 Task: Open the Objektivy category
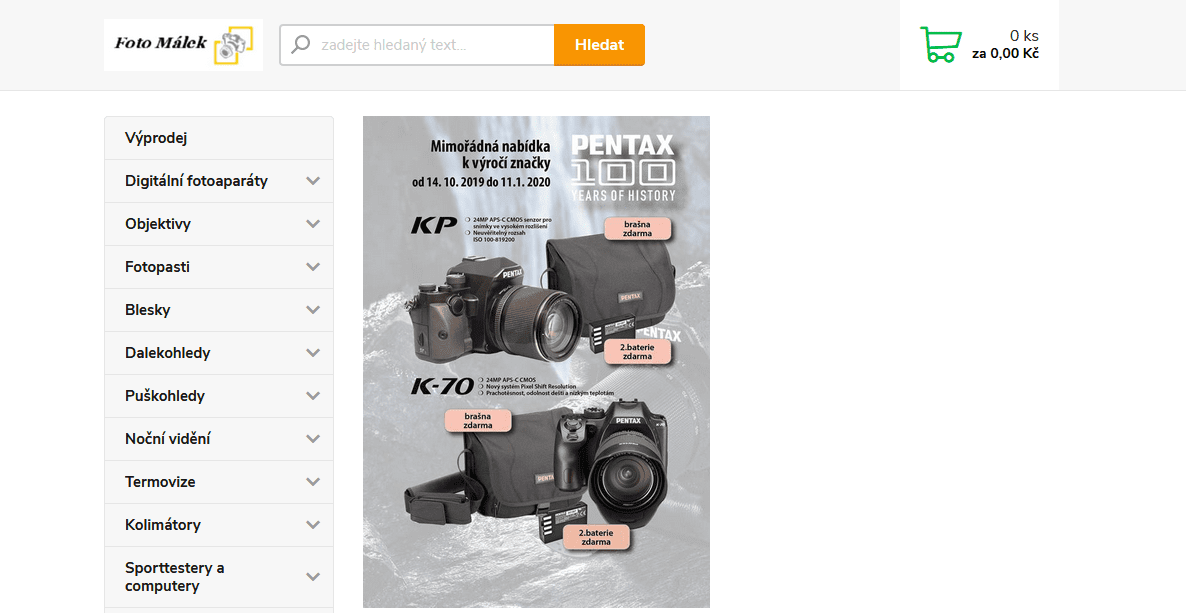coord(158,224)
